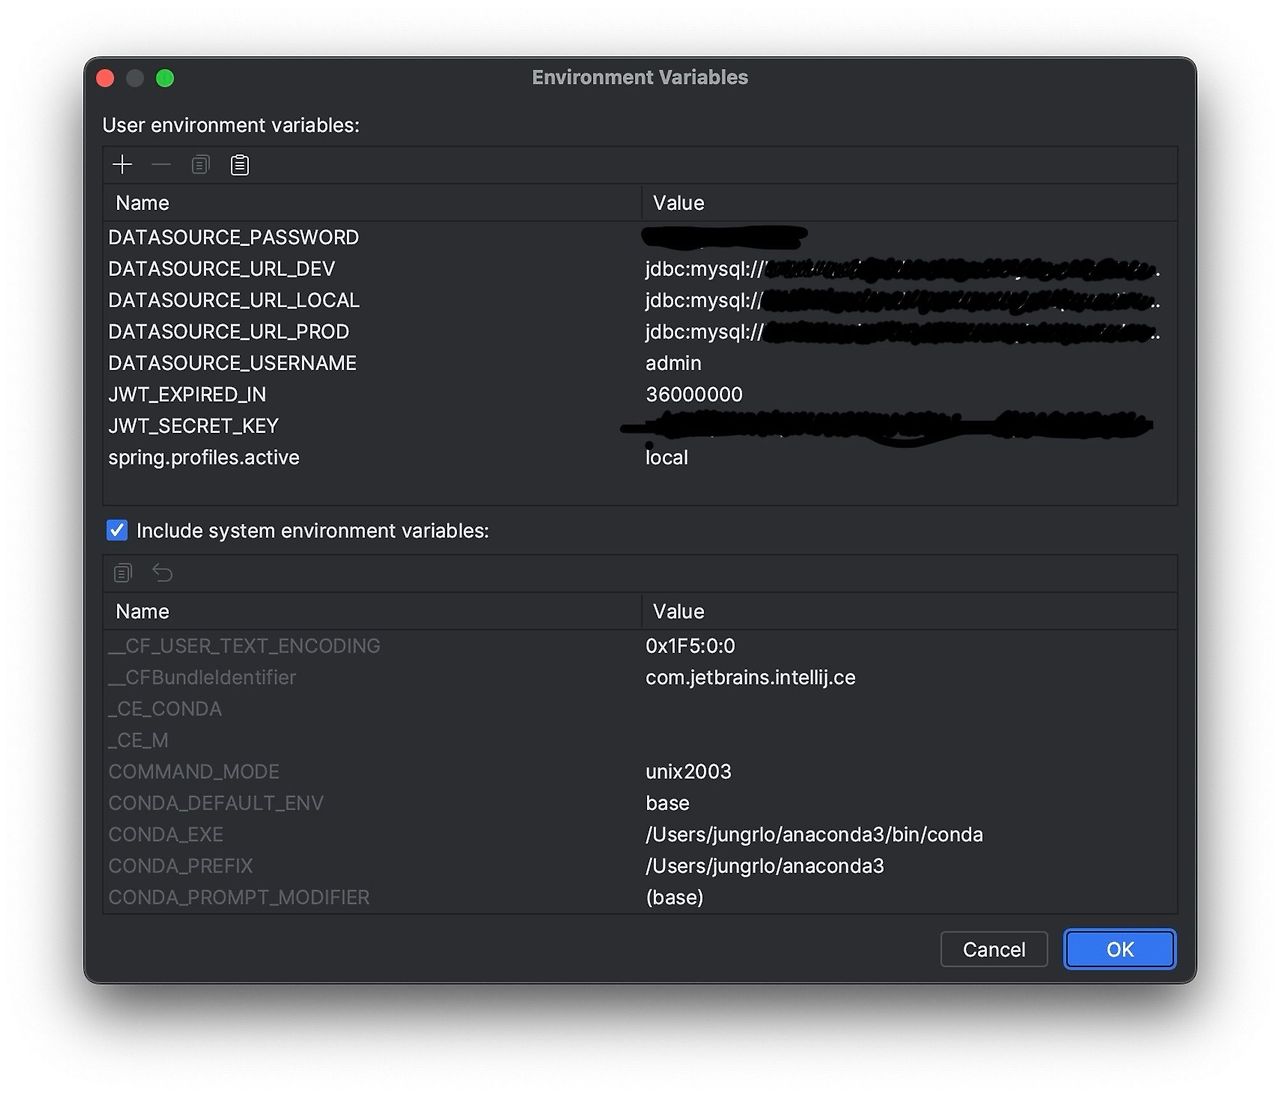This screenshot has width=1280, height=1094.
Task: Sort user variables by Value column header
Action: (909, 203)
